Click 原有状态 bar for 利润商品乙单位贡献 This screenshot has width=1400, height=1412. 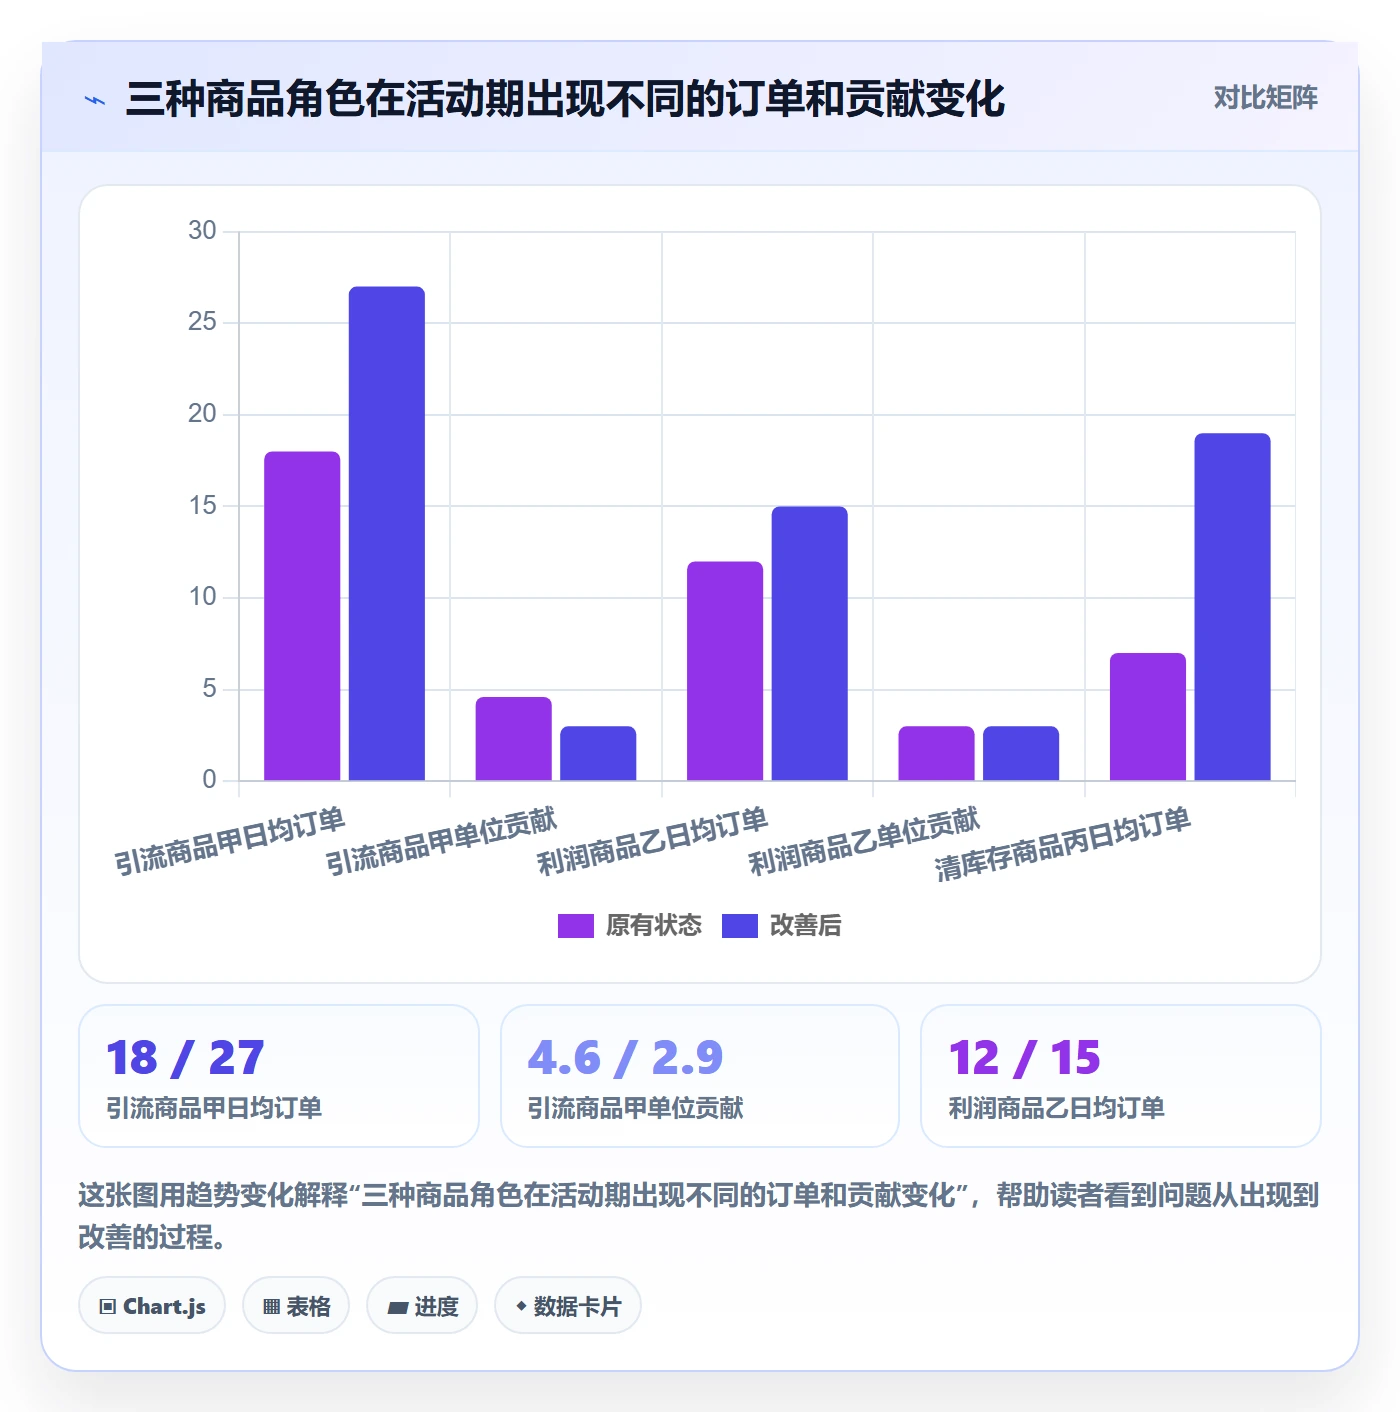[x=937, y=753]
